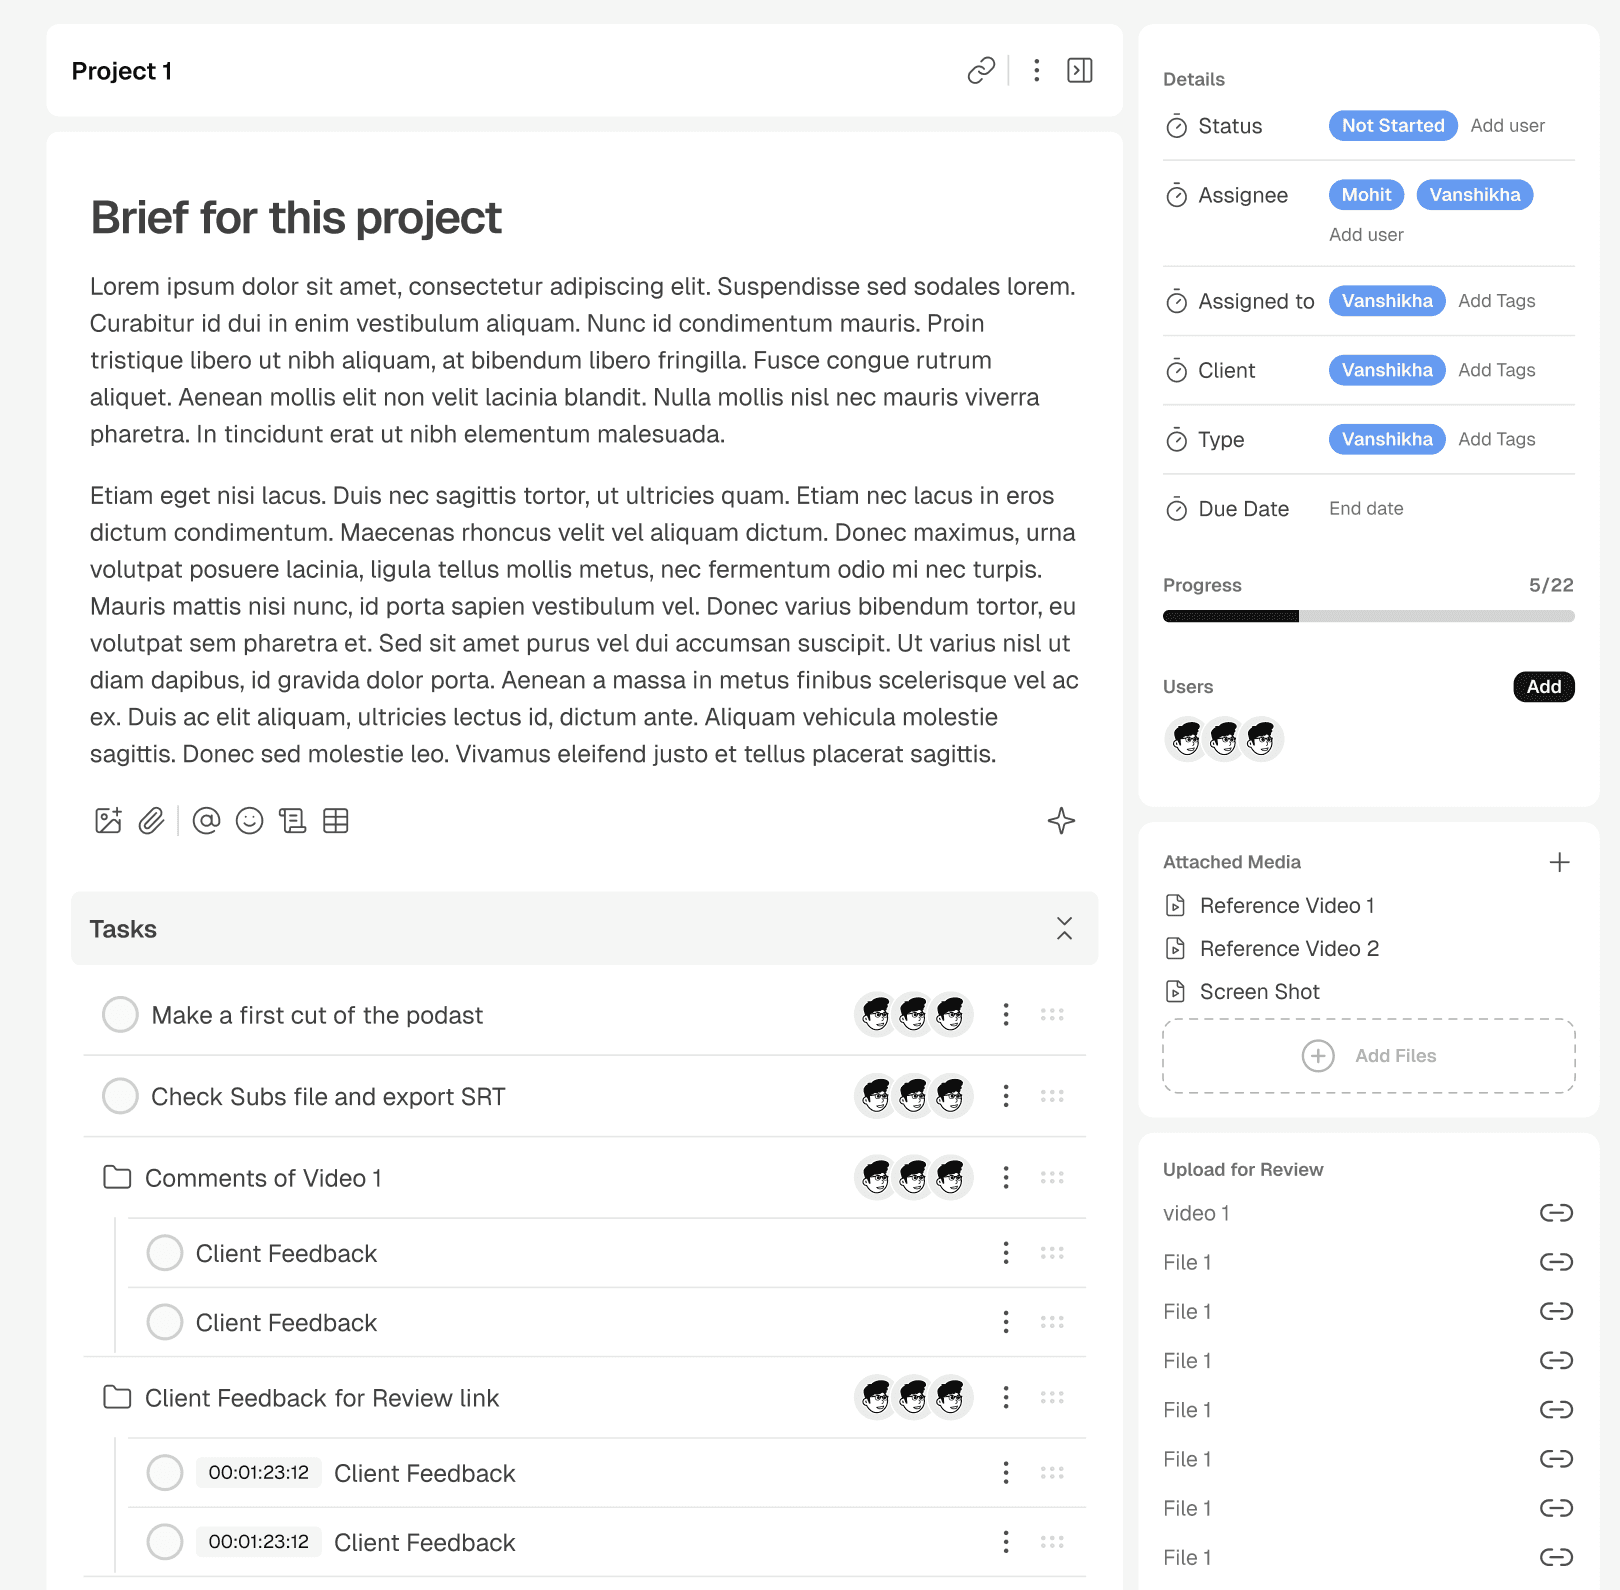
Task: Copy the Project 1 link icon
Action: click(980, 70)
